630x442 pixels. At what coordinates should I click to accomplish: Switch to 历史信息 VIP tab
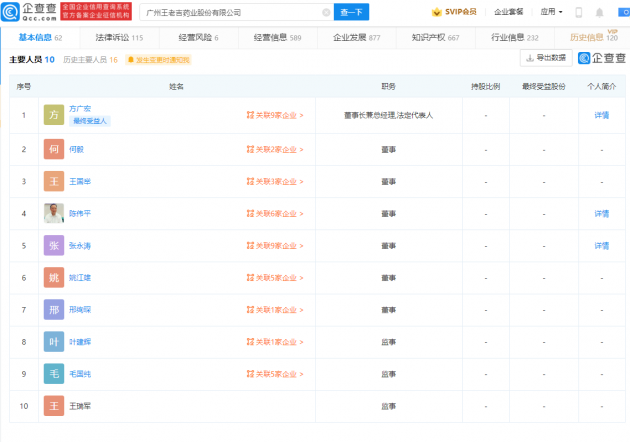[594, 37]
